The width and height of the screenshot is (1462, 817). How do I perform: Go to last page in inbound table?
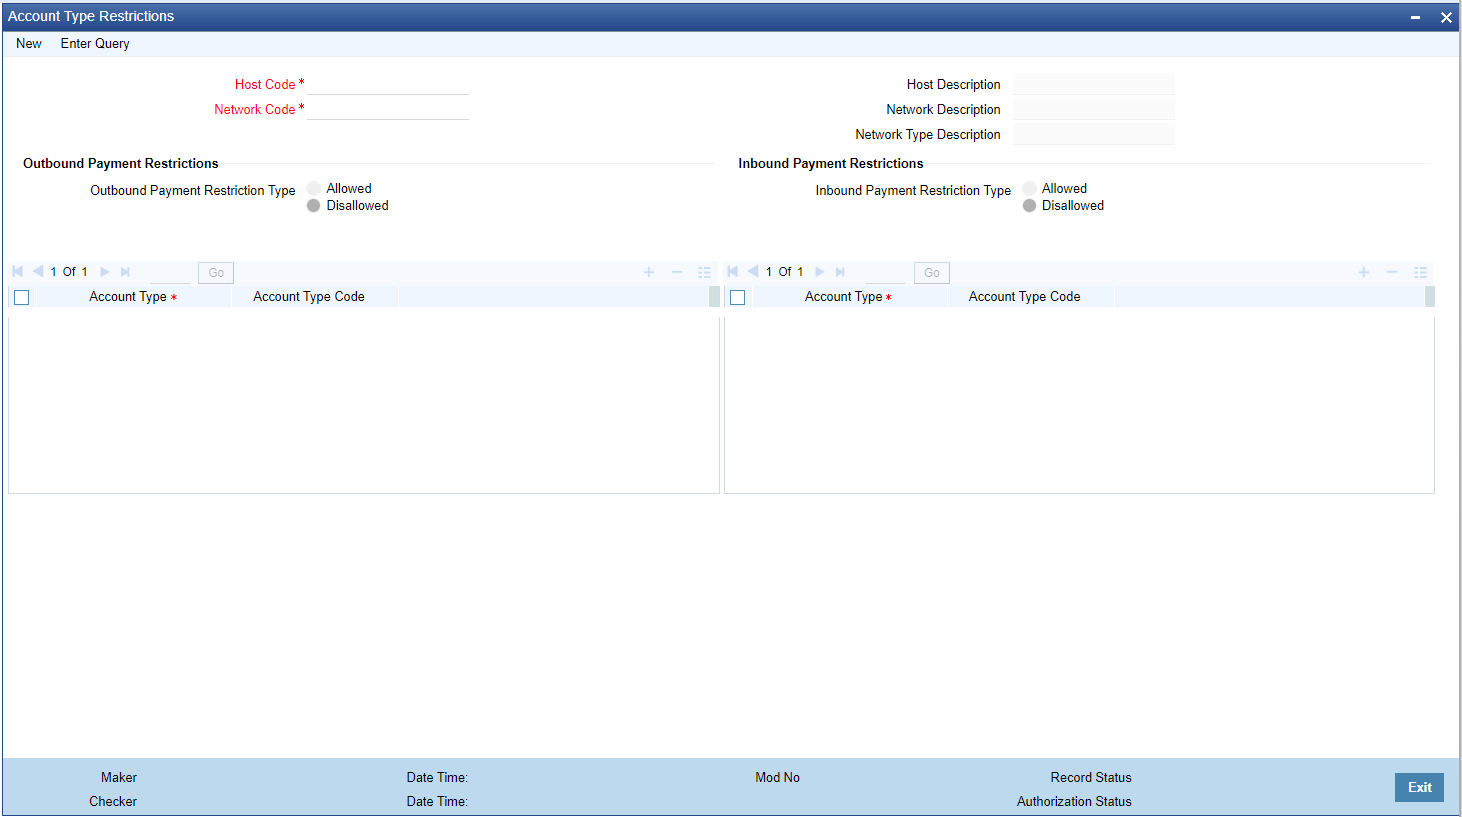(x=840, y=272)
